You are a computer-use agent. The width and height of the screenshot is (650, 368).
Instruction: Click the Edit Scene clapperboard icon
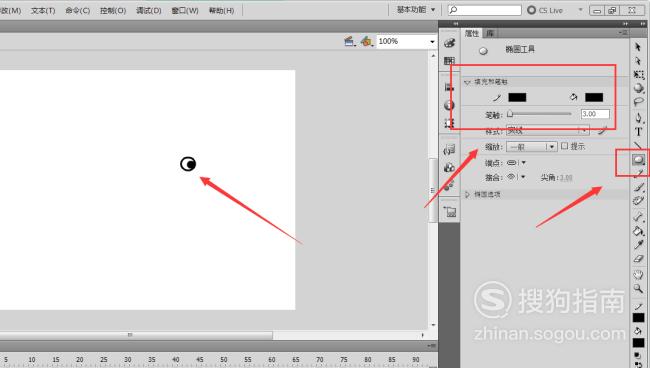click(349, 41)
